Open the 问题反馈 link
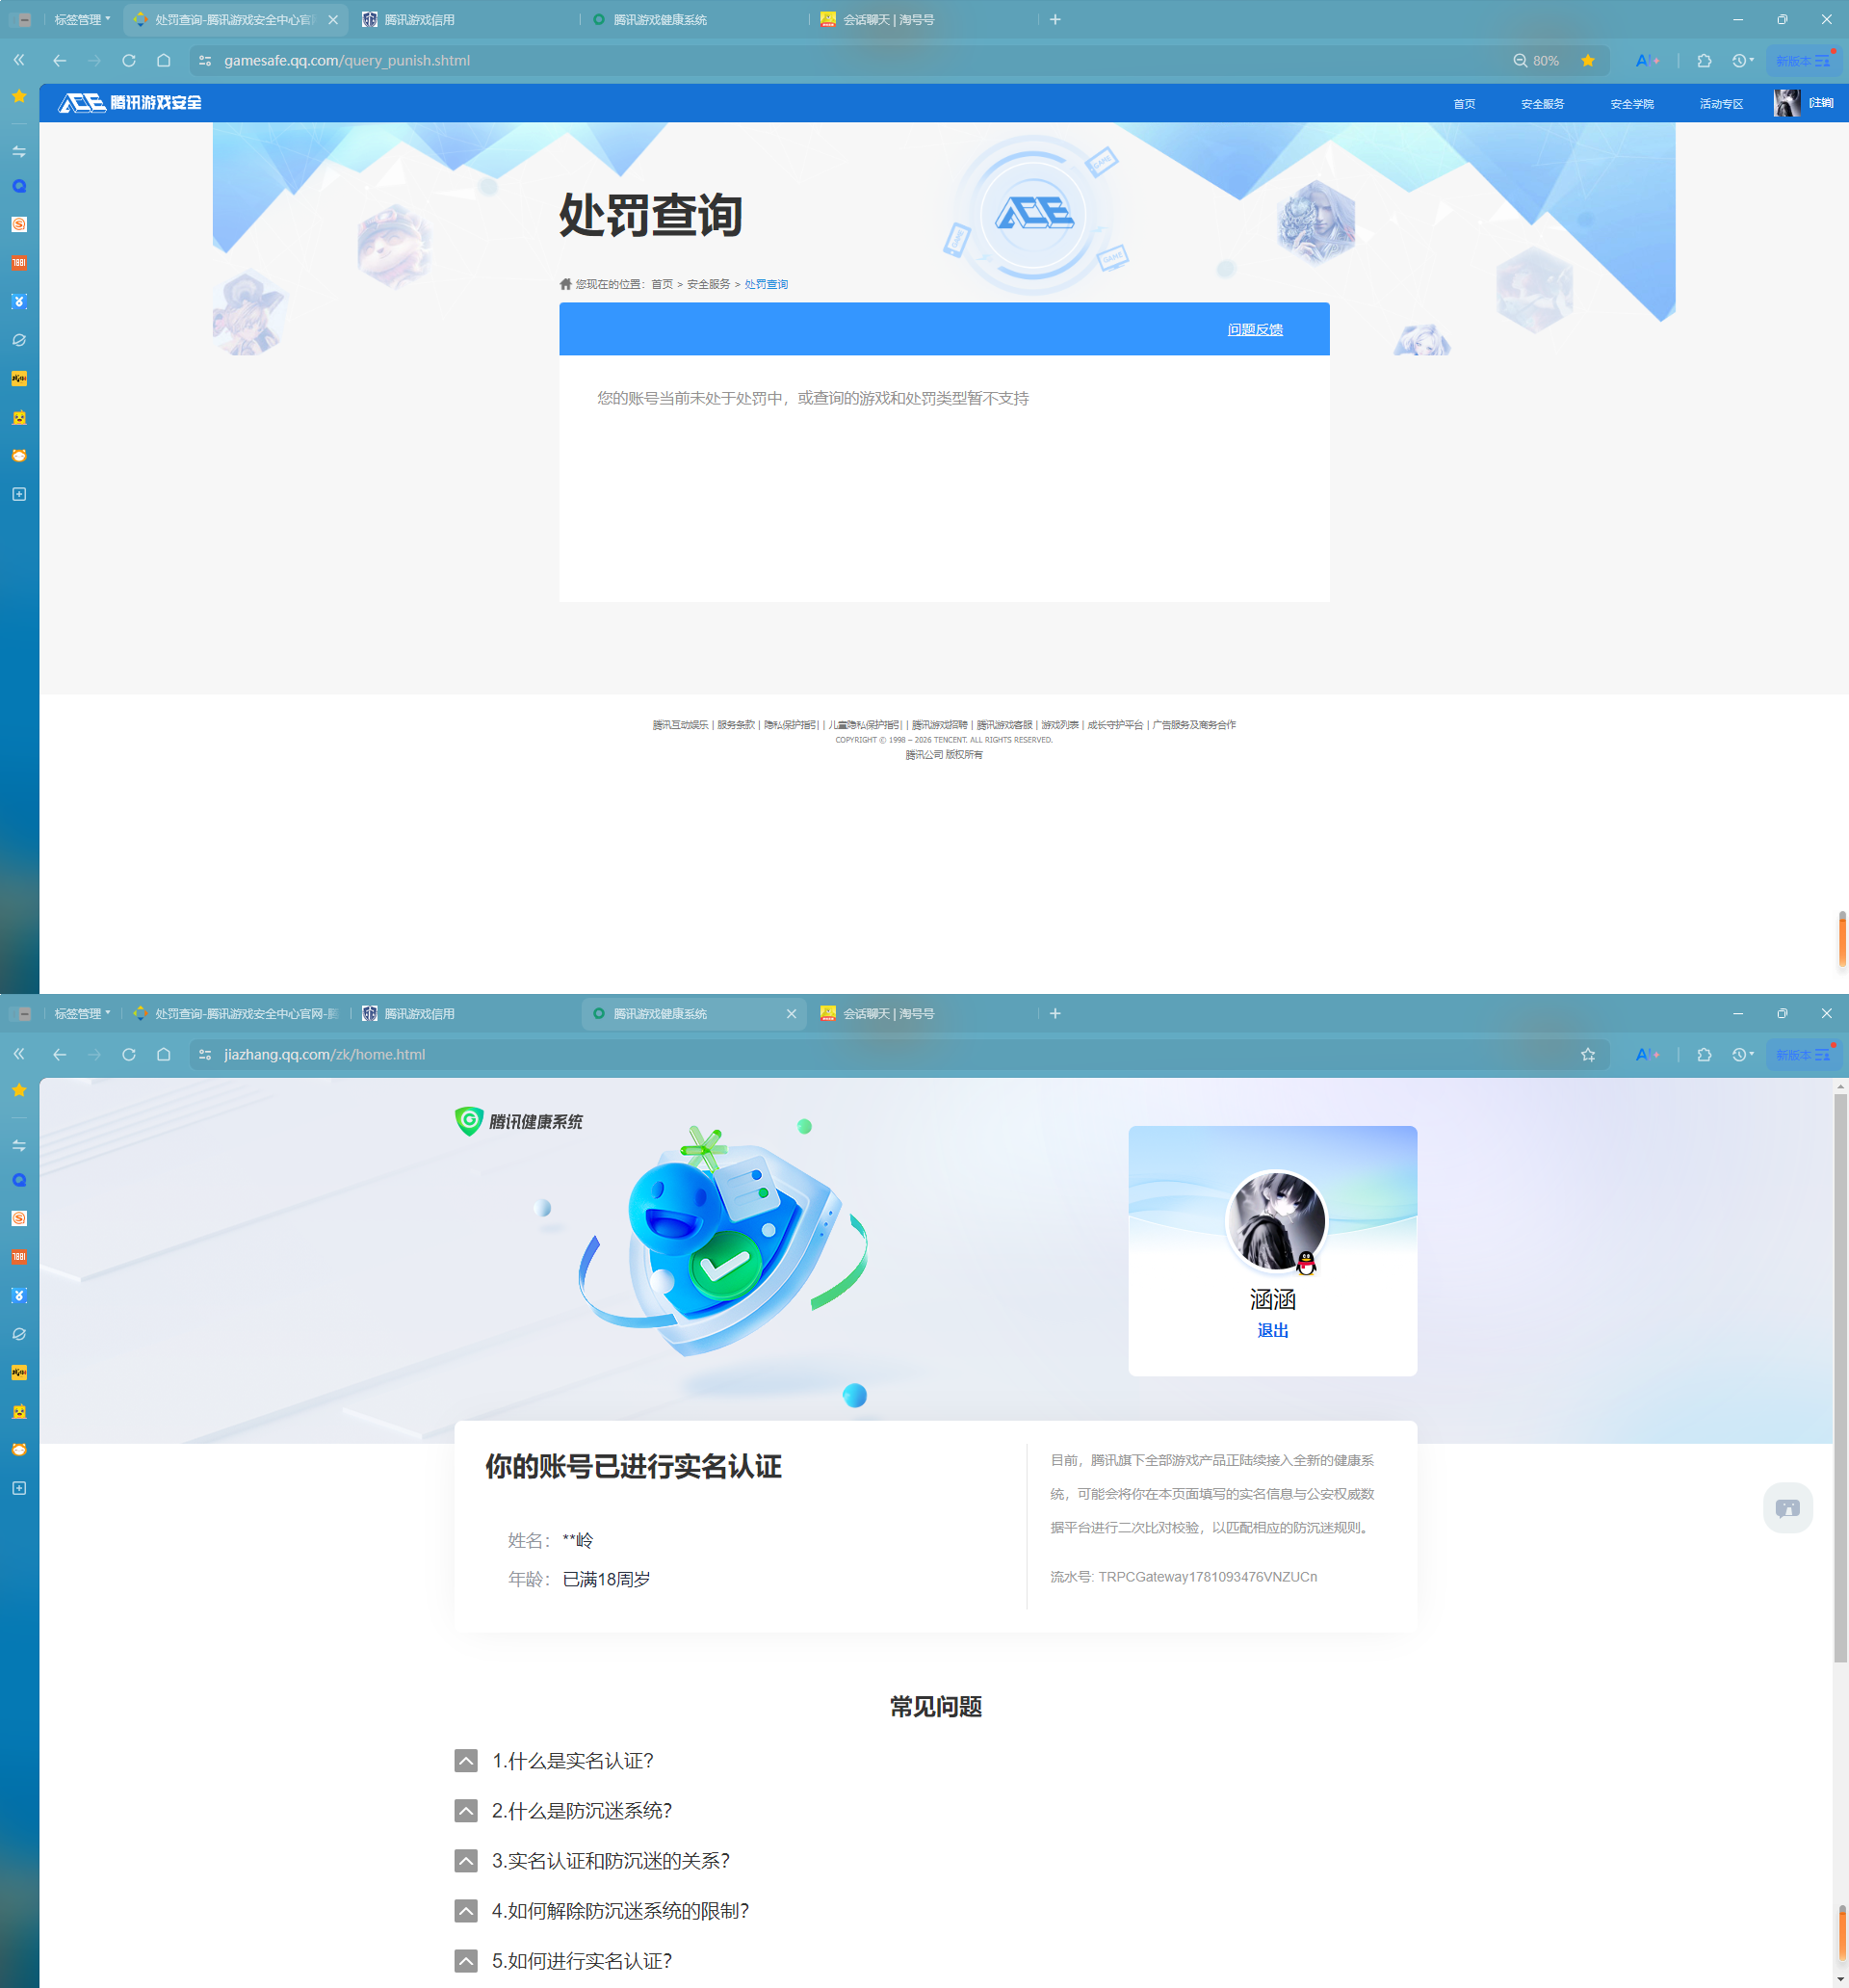The height and width of the screenshot is (1988, 1849). point(1255,329)
